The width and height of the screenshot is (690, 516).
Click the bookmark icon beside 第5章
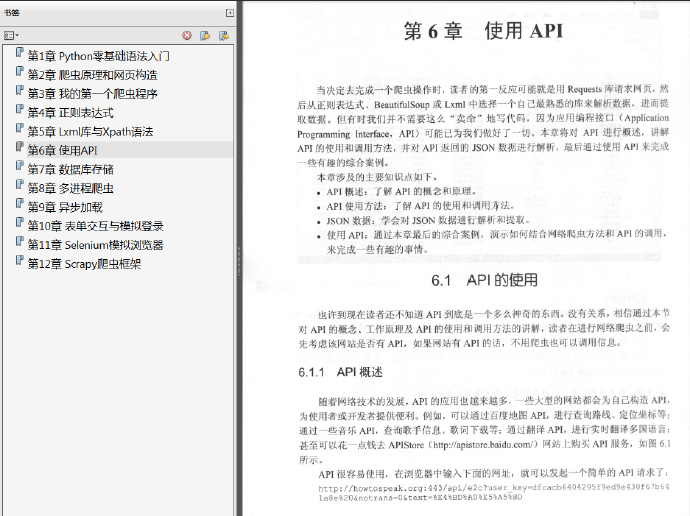(19, 128)
